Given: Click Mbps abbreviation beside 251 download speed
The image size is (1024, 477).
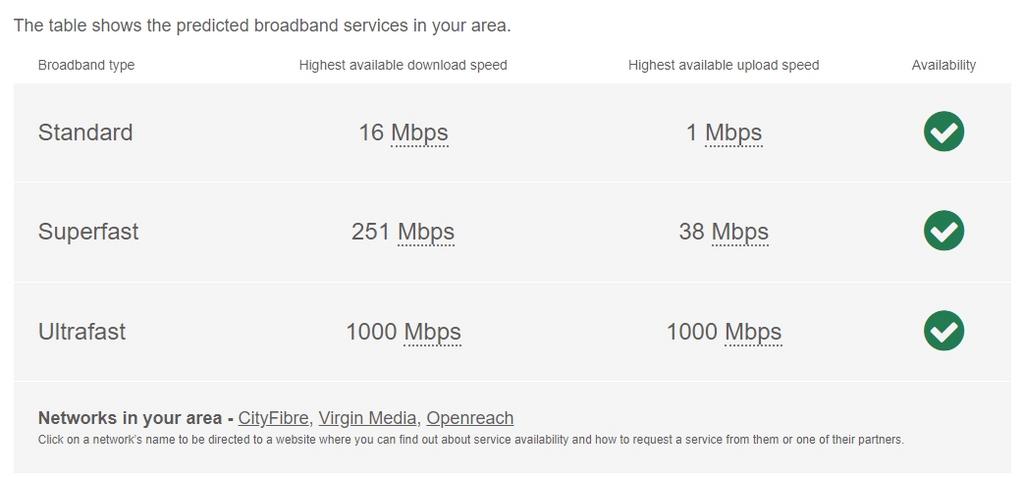Looking at the screenshot, I should click(426, 232).
